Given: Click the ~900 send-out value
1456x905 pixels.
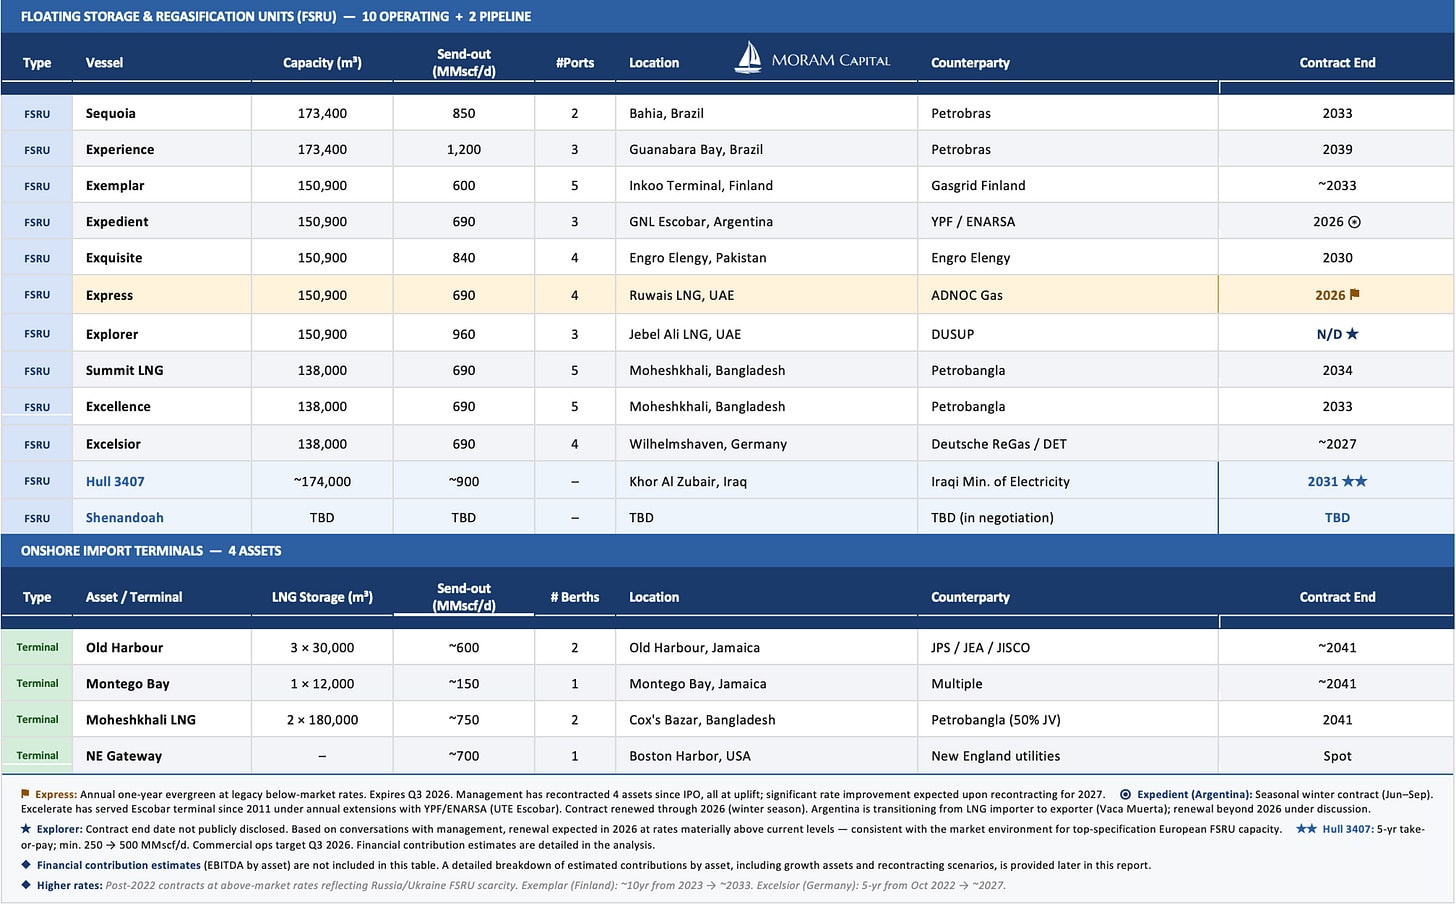Looking at the screenshot, I should 464,481.
